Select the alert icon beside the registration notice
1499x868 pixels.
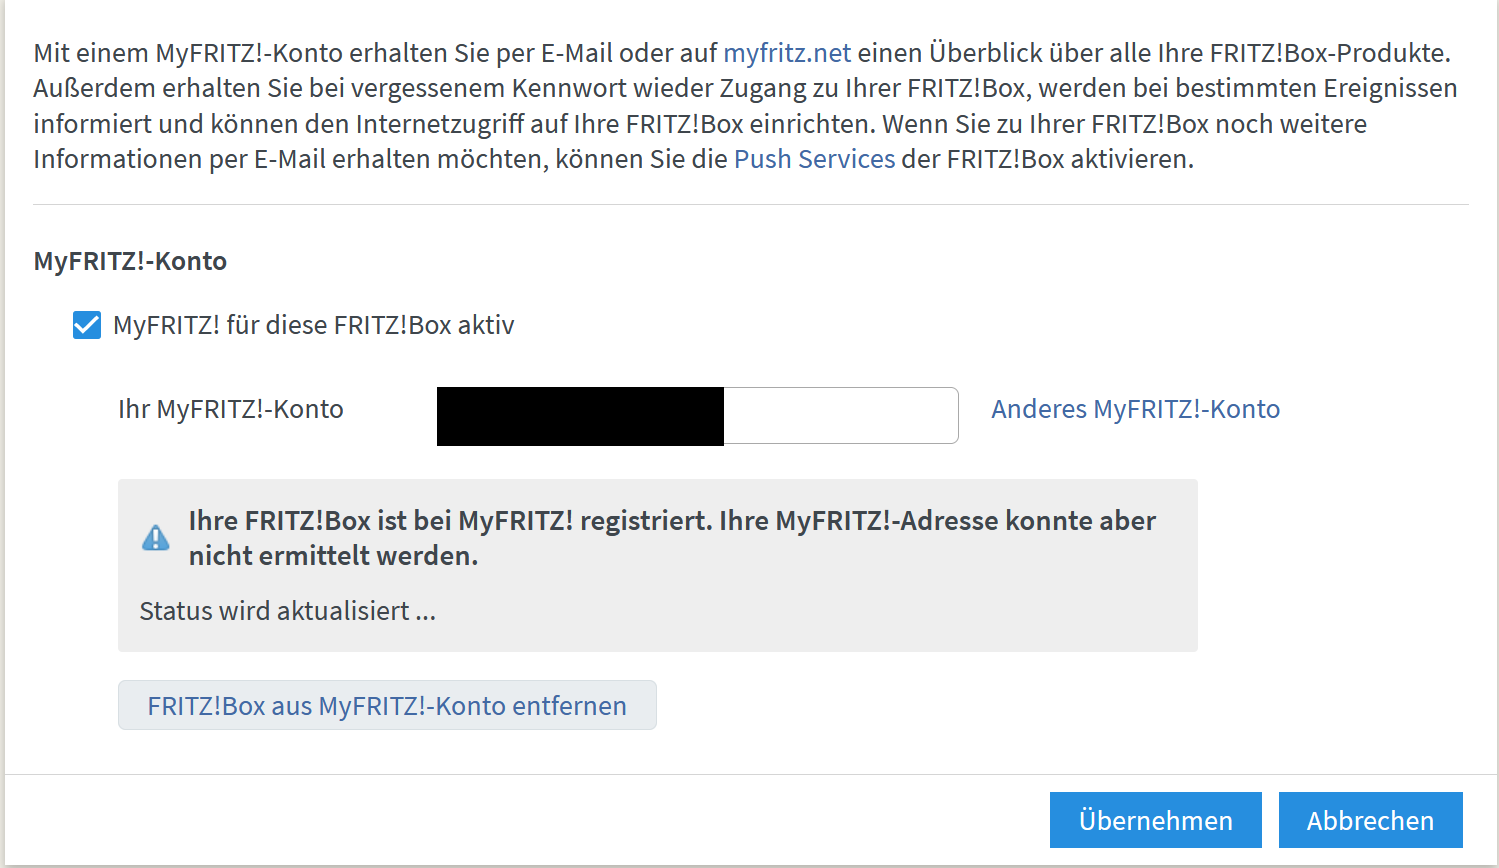(156, 537)
